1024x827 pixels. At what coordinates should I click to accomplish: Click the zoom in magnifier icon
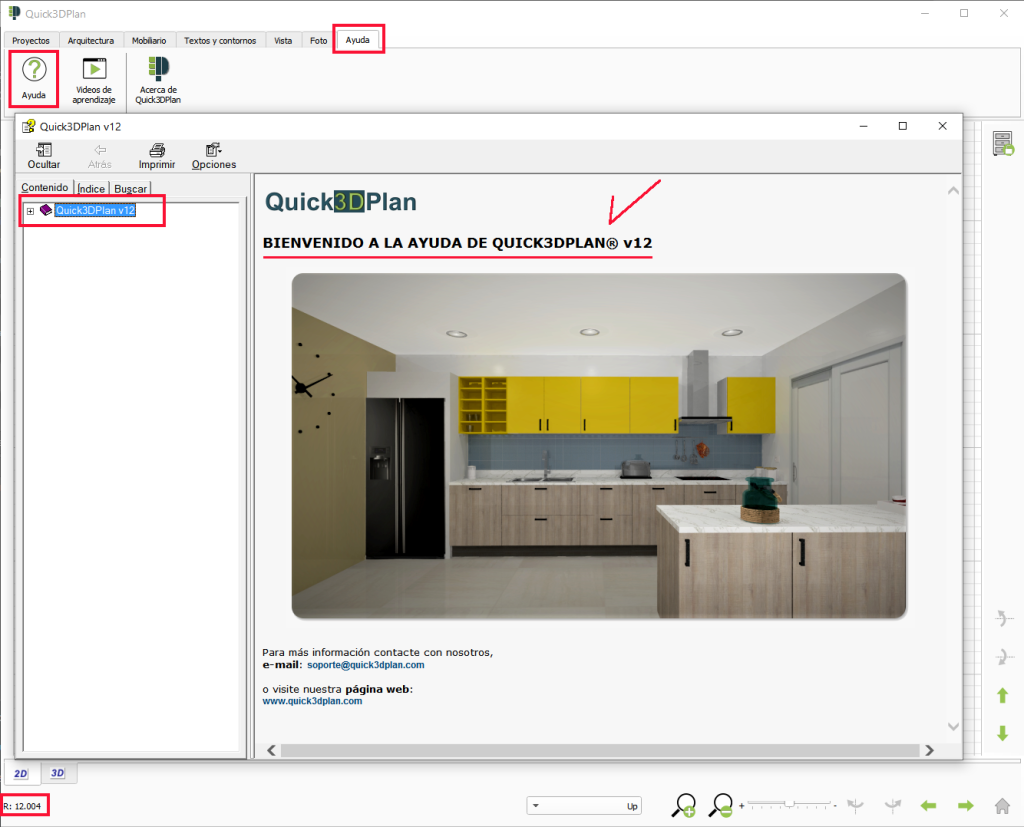(x=683, y=805)
